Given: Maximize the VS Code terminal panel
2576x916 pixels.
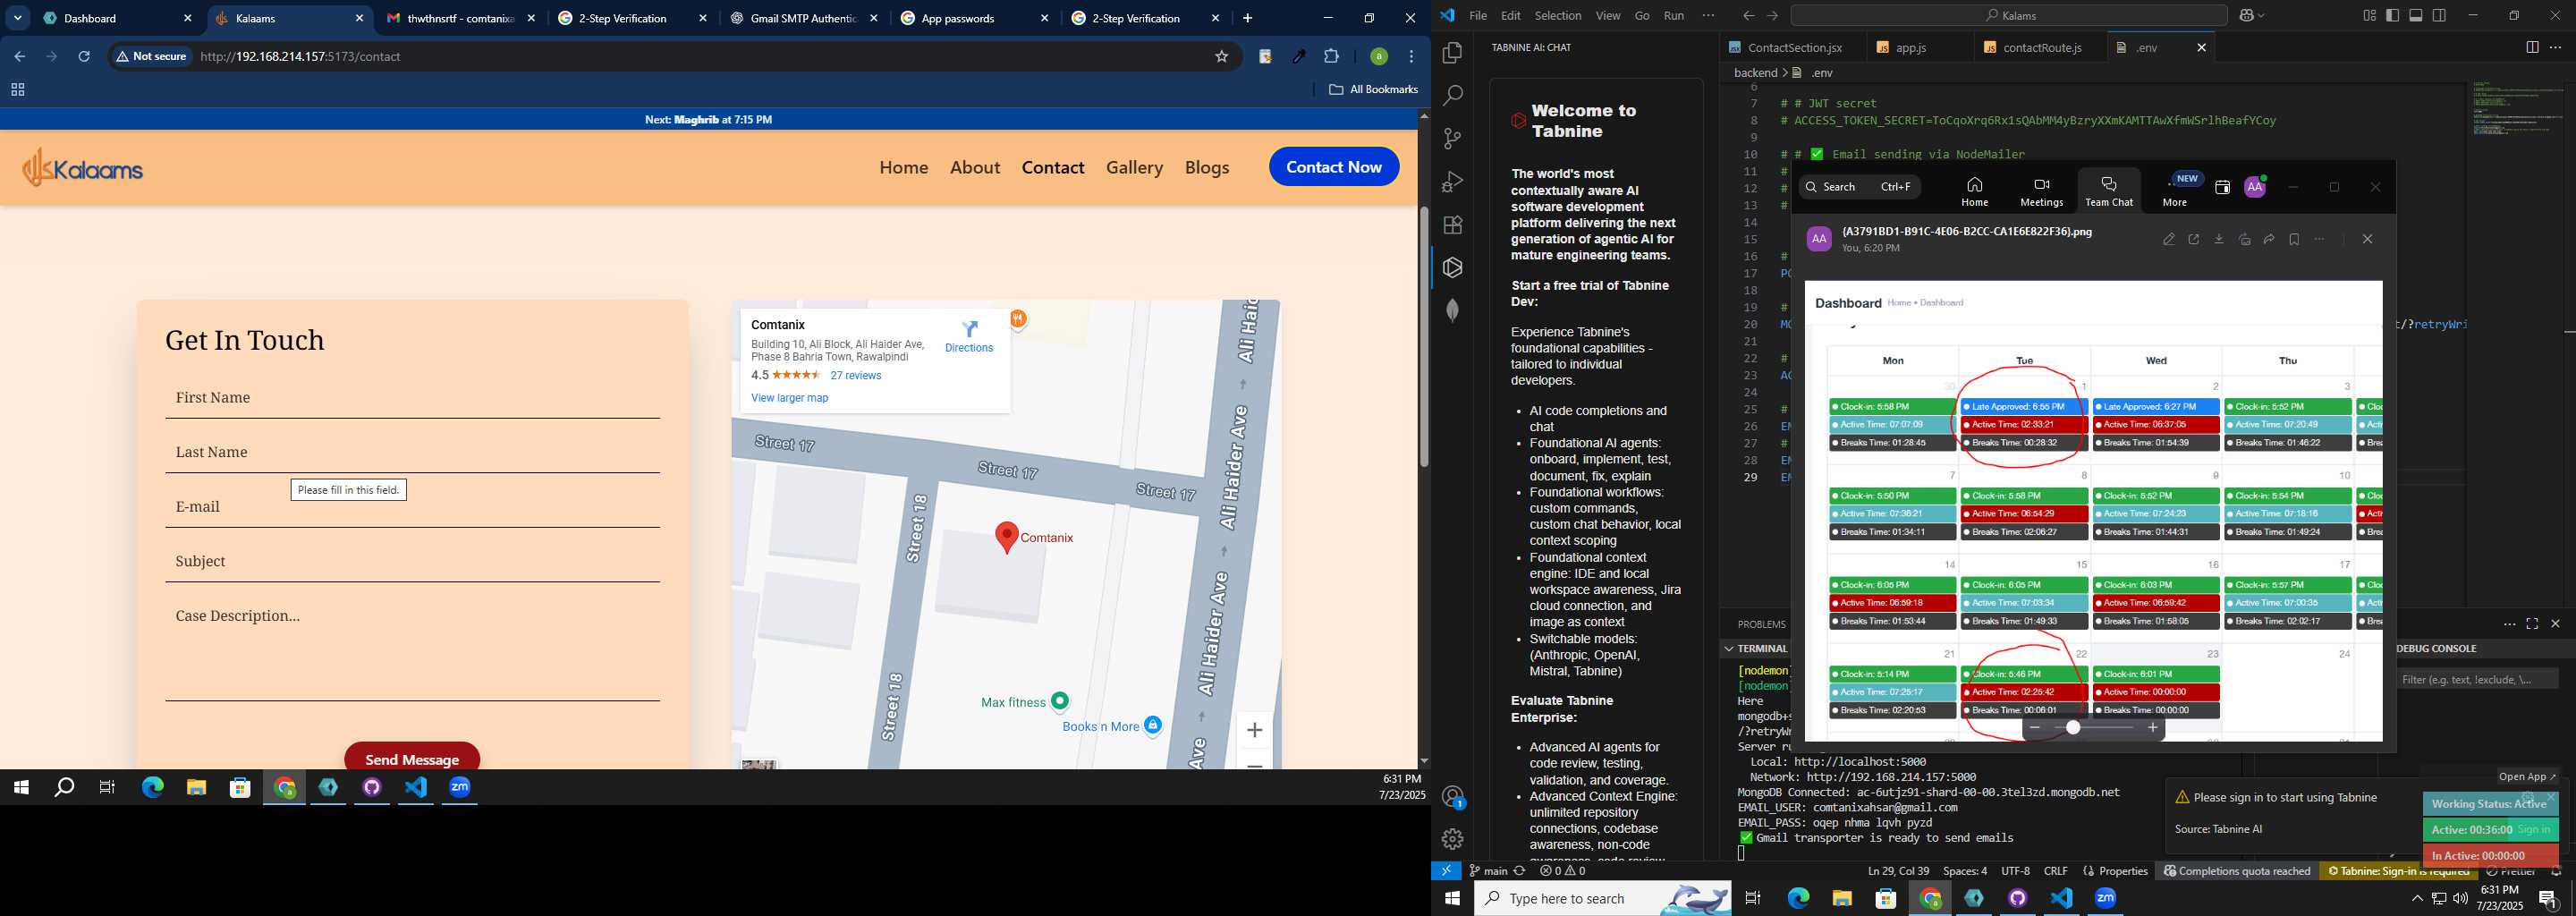Looking at the screenshot, I should click(2532, 624).
